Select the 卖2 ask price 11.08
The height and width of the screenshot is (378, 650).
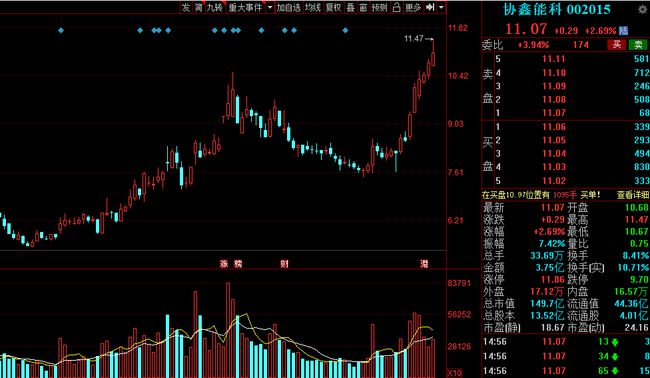pos(554,99)
